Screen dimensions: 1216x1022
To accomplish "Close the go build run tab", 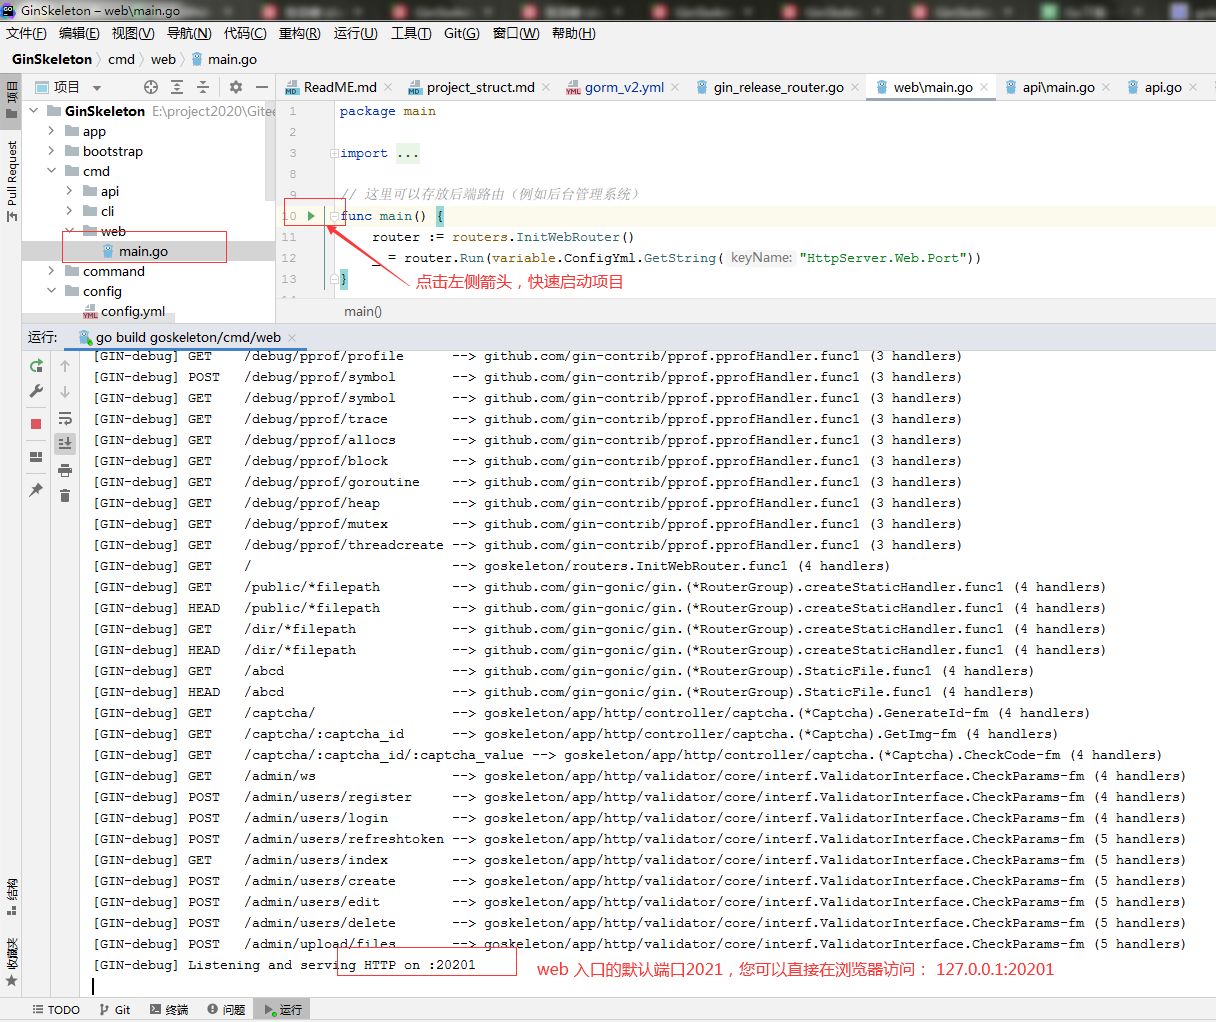I will coord(291,338).
